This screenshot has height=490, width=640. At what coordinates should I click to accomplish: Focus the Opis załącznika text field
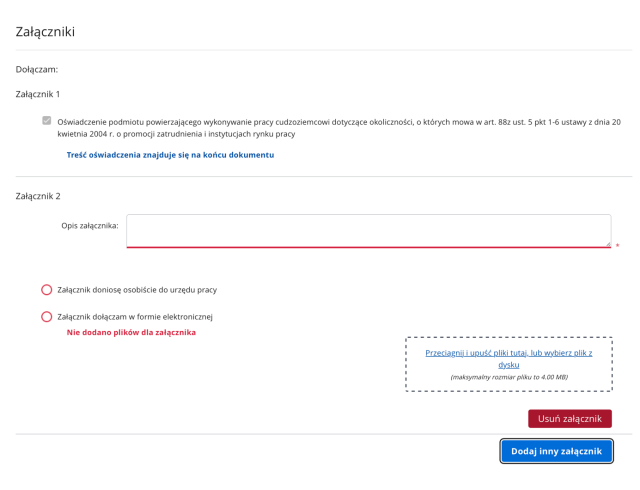click(x=368, y=230)
